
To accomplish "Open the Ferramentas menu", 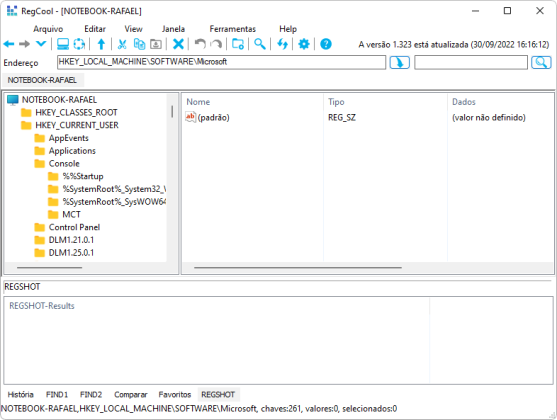I will click(x=232, y=29).
